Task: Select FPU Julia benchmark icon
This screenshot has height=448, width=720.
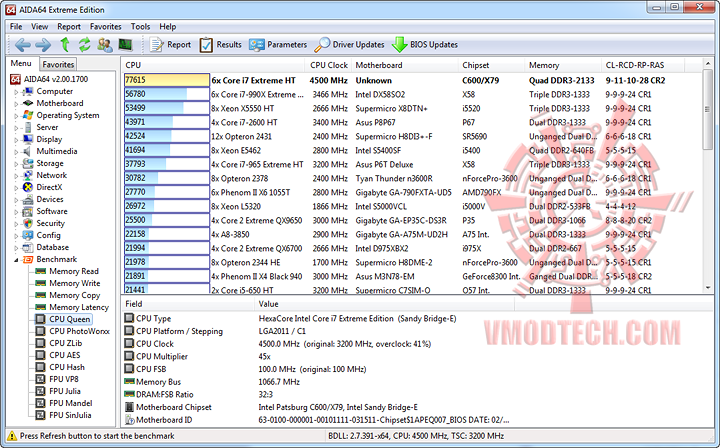Action: coord(41,391)
